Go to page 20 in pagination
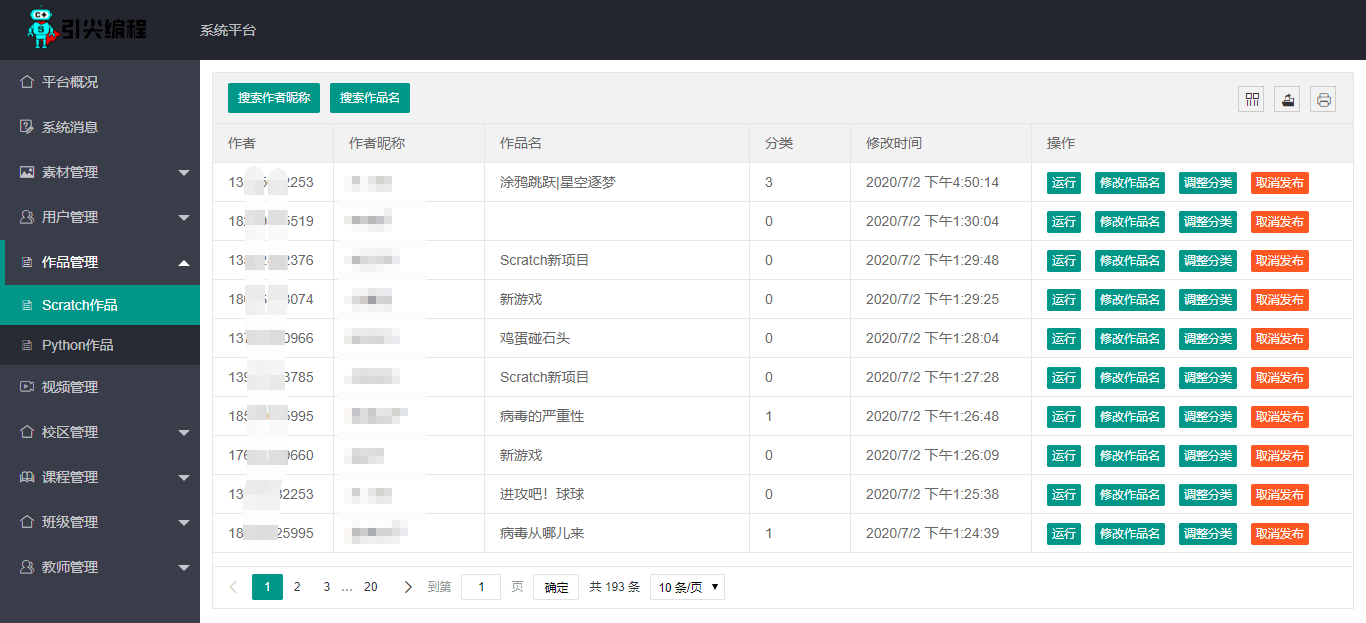Image resolution: width=1366 pixels, height=623 pixels. point(371,587)
